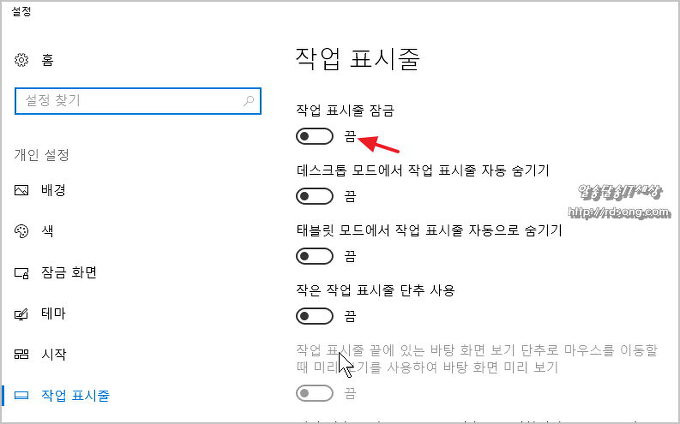Open 잠금 화면 settings via its label

(68, 272)
